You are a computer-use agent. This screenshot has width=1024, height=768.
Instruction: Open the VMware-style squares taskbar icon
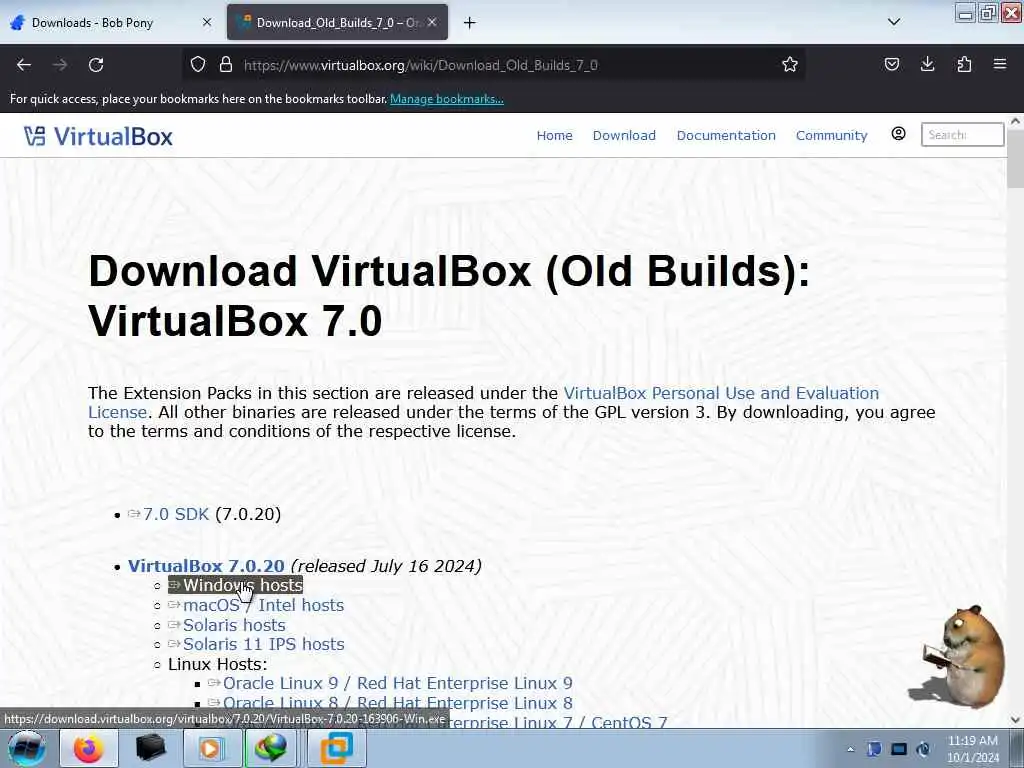pos(336,748)
